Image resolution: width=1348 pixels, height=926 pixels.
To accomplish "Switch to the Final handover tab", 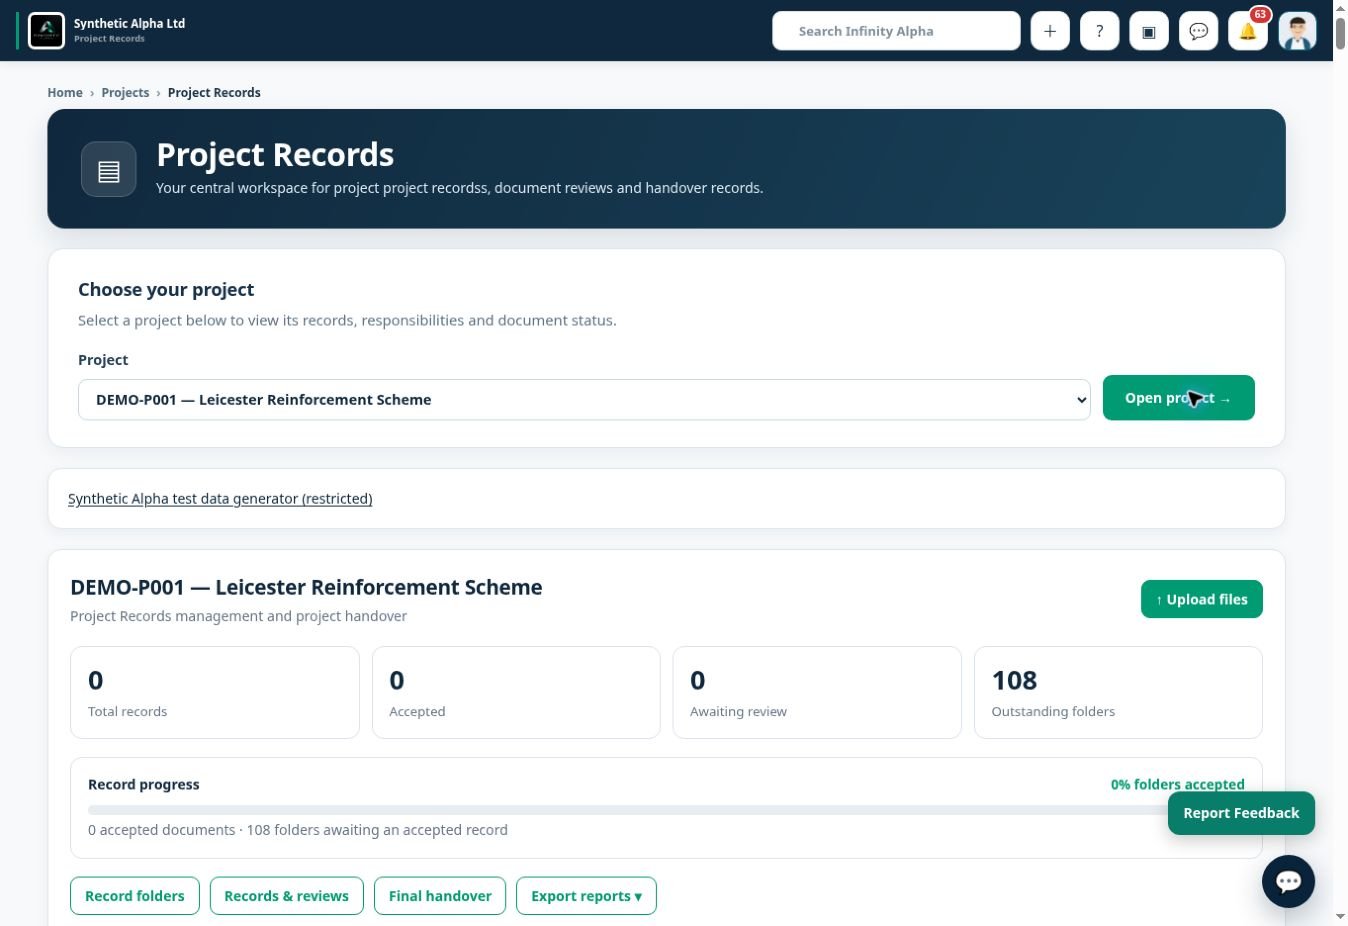I will pos(440,896).
